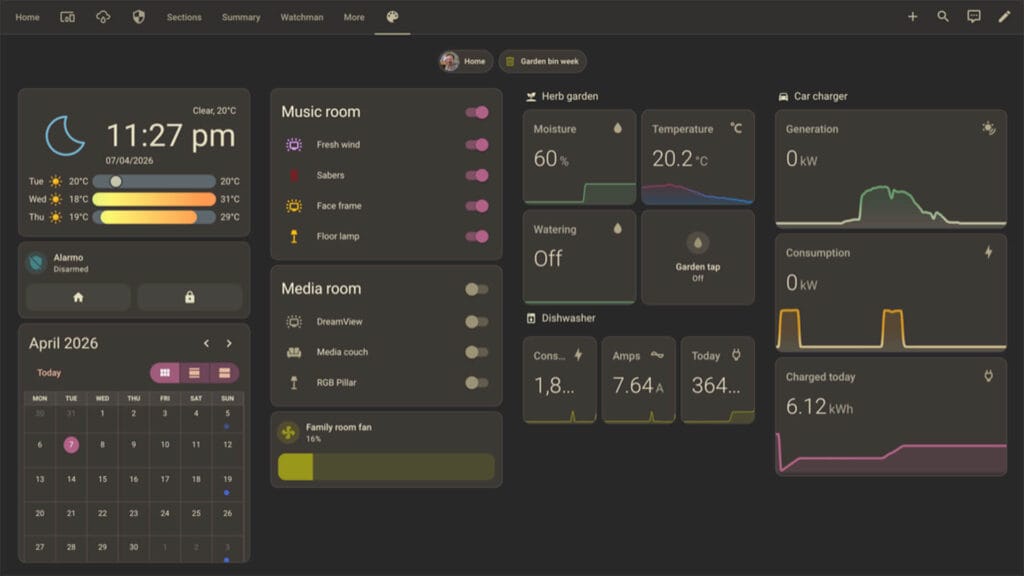Select the palette icon tab

[x=392, y=17]
